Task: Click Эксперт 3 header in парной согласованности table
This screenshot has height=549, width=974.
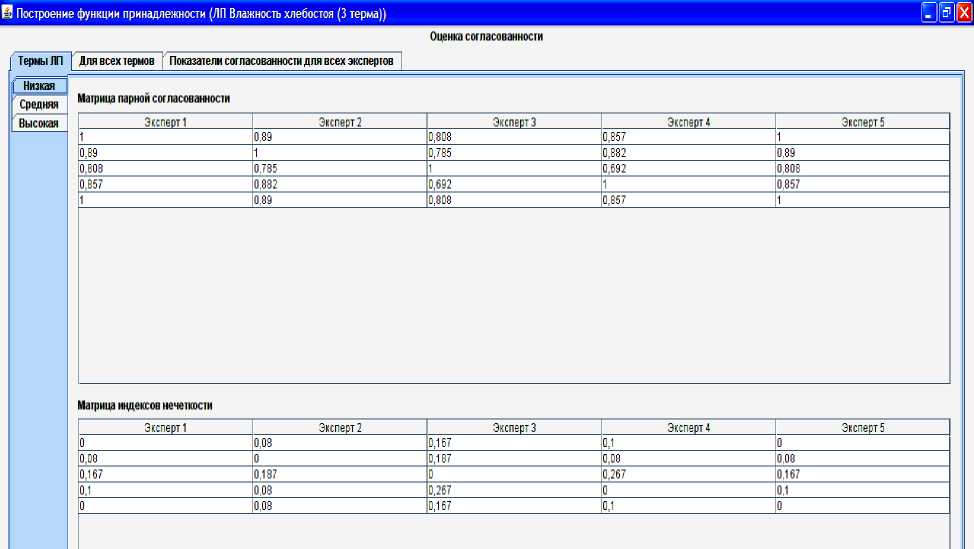Action: [x=514, y=122]
